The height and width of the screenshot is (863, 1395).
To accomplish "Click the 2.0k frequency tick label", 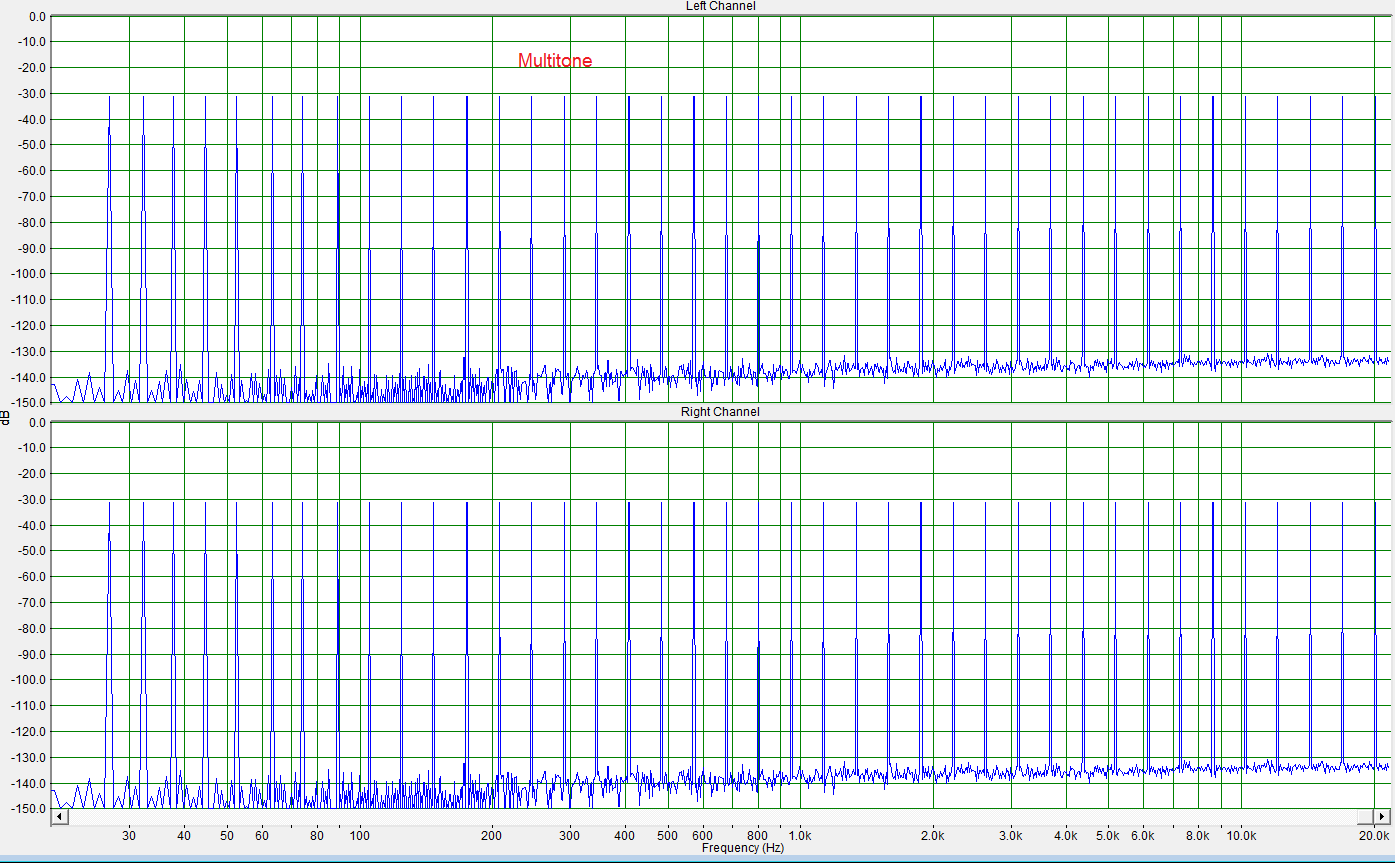I will (932, 835).
